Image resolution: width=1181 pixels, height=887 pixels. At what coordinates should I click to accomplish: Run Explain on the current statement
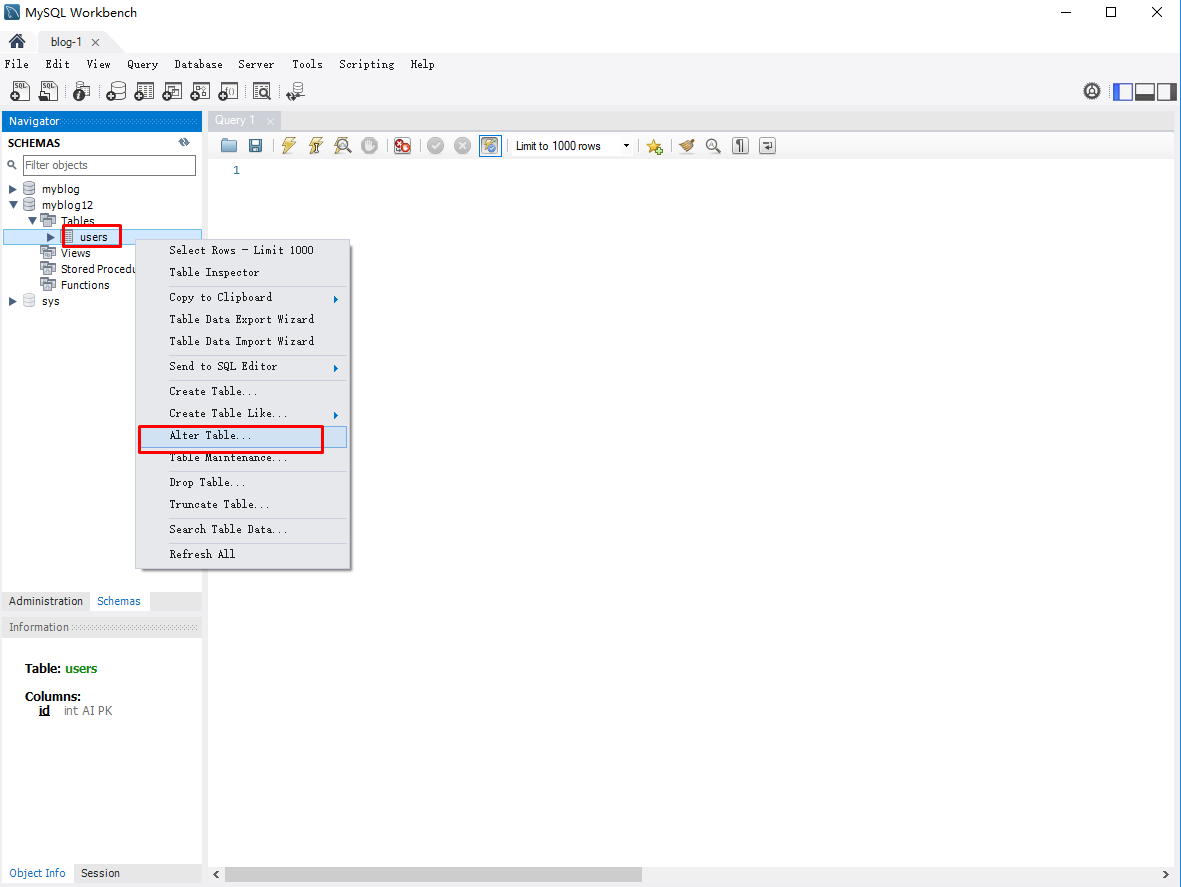point(343,145)
